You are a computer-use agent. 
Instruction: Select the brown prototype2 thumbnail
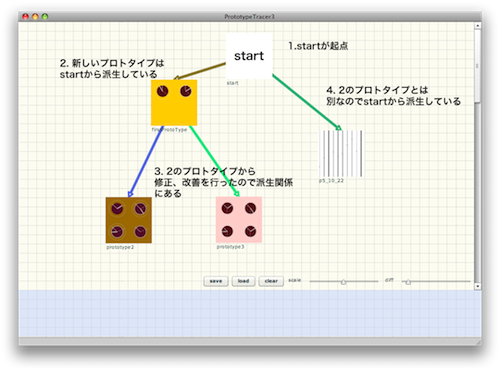point(129,220)
